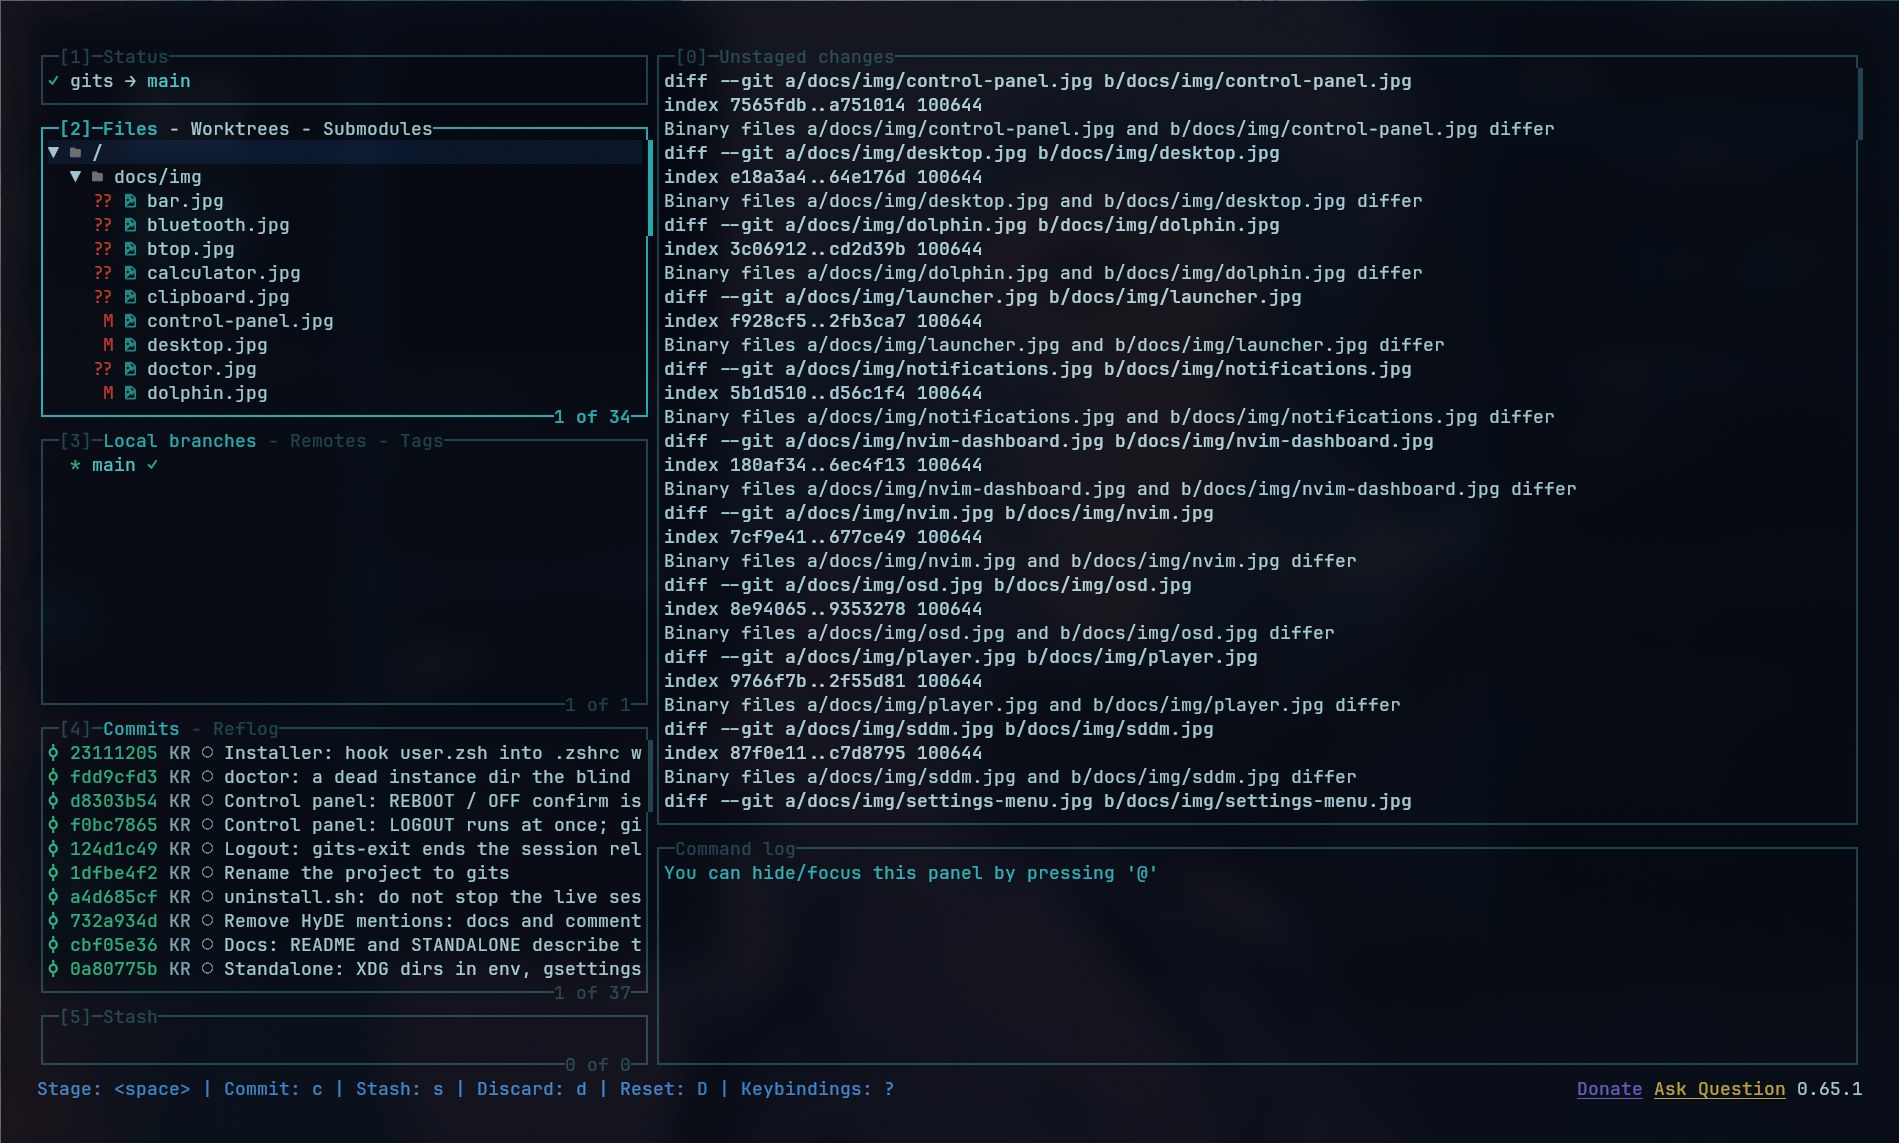
Task: Click the commit graph node for 1dfbe4f2
Action: tap(53, 873)
